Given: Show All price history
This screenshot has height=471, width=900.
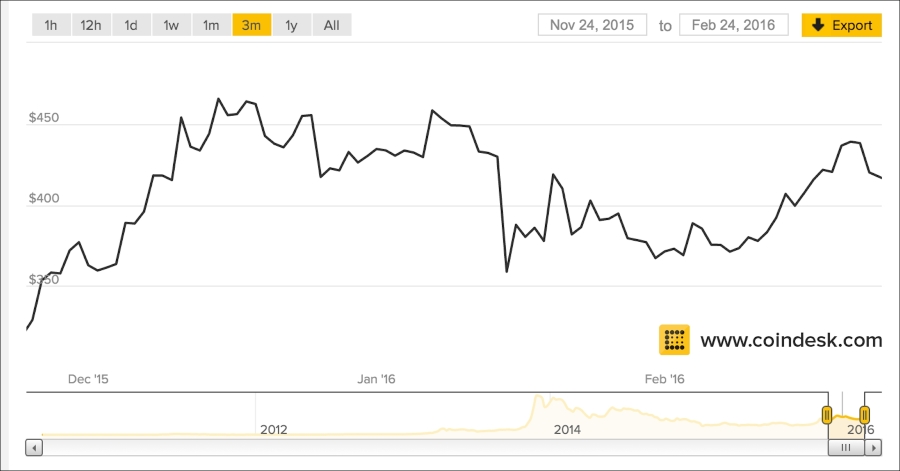Looking at the screenshot, I should pos(332,25).
